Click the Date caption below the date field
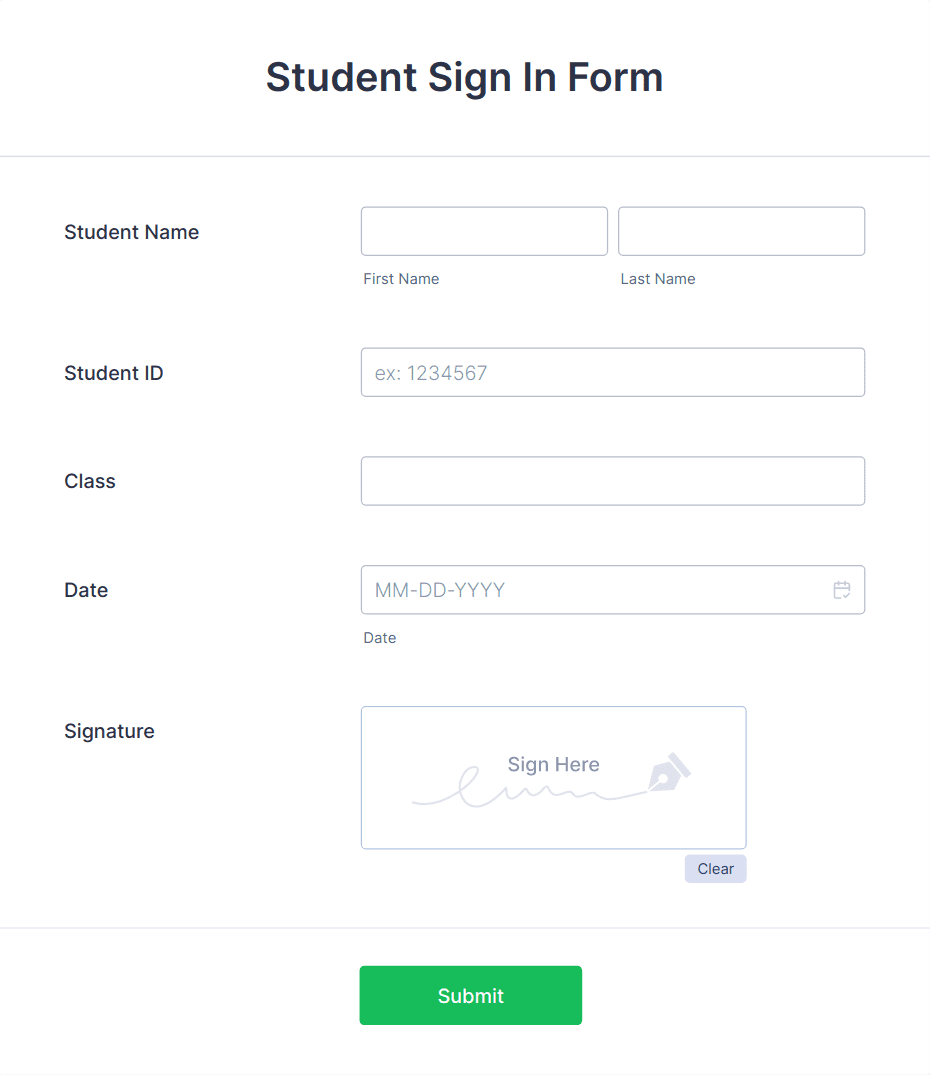930x1075 pixels. (x=380, y=638)
